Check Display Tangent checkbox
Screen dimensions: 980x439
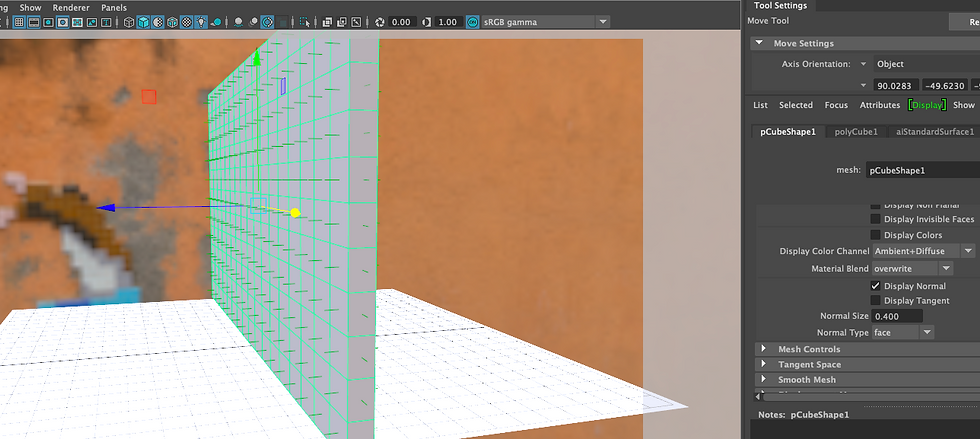click(876, 301)
